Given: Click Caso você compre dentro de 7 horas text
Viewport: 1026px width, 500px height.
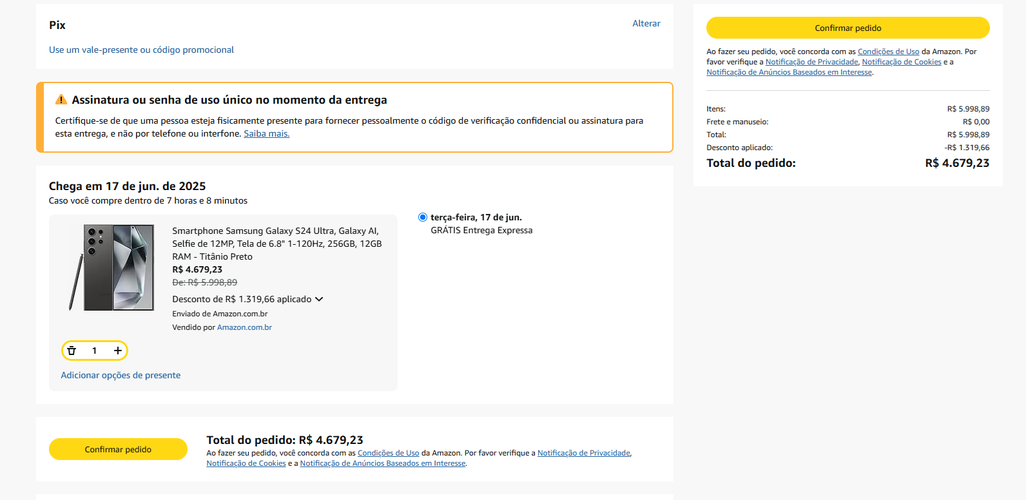Looking at the screenshot, I should click(148, 201).
